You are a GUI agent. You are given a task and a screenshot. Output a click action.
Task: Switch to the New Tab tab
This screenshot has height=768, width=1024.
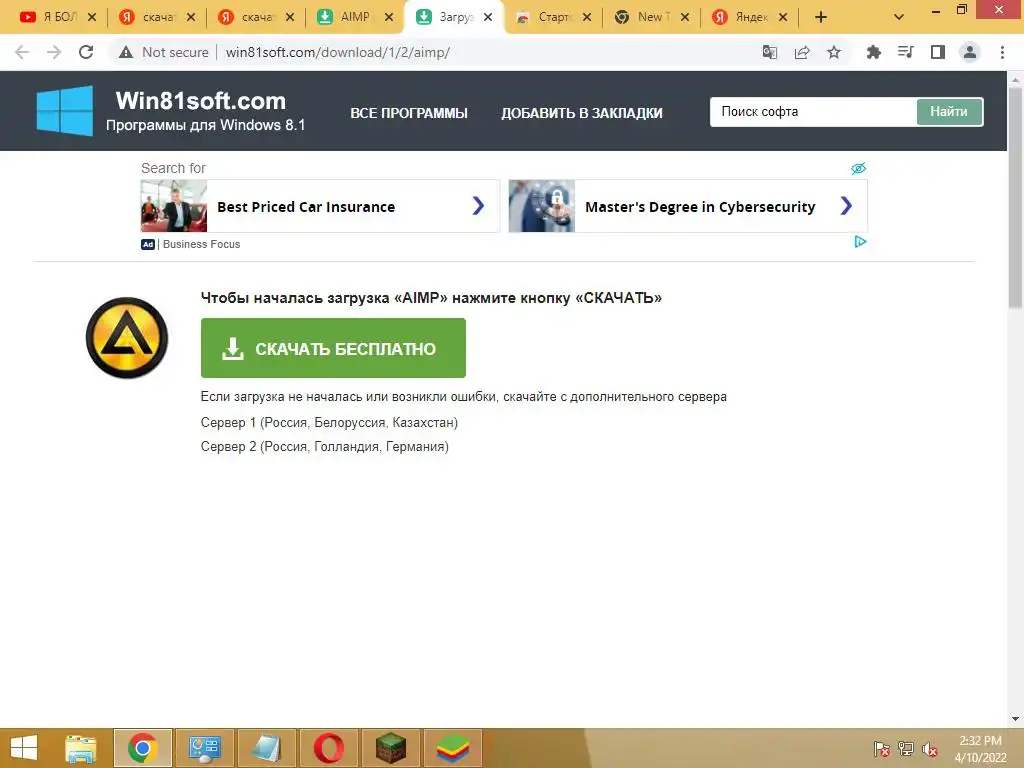(x=651, y=17)
